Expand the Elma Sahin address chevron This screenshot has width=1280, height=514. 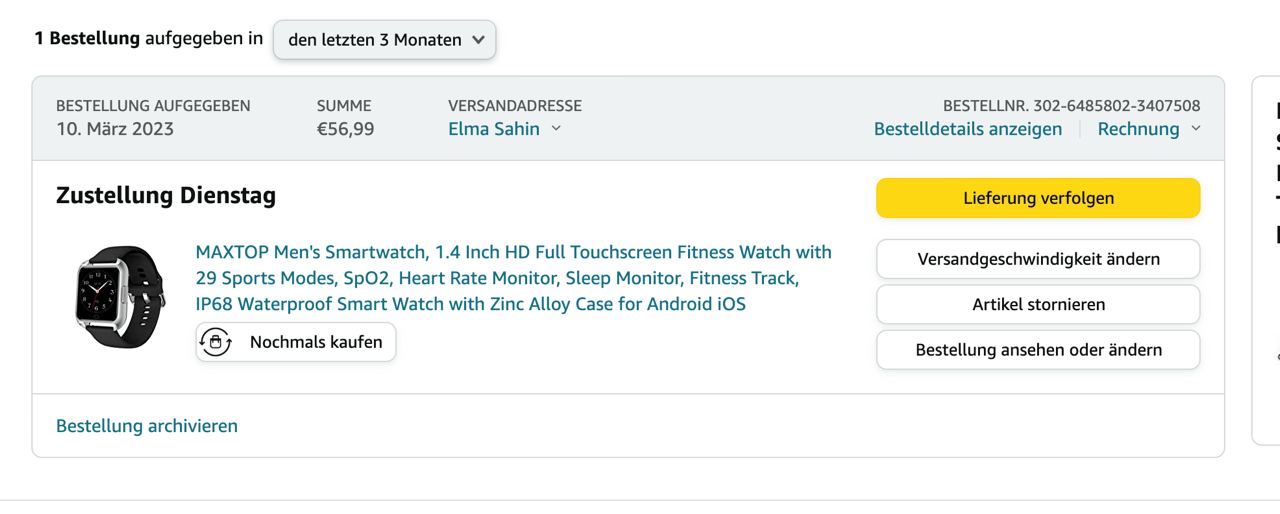point(556,129)
